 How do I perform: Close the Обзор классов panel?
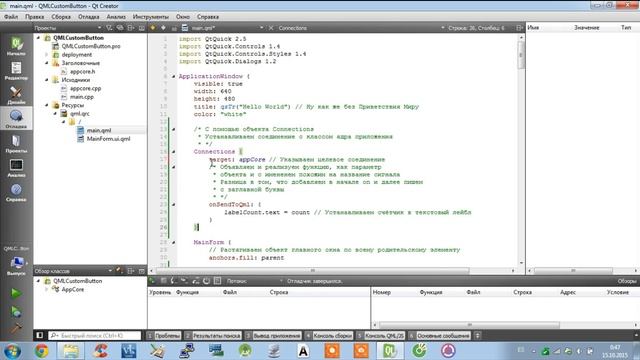142,271
